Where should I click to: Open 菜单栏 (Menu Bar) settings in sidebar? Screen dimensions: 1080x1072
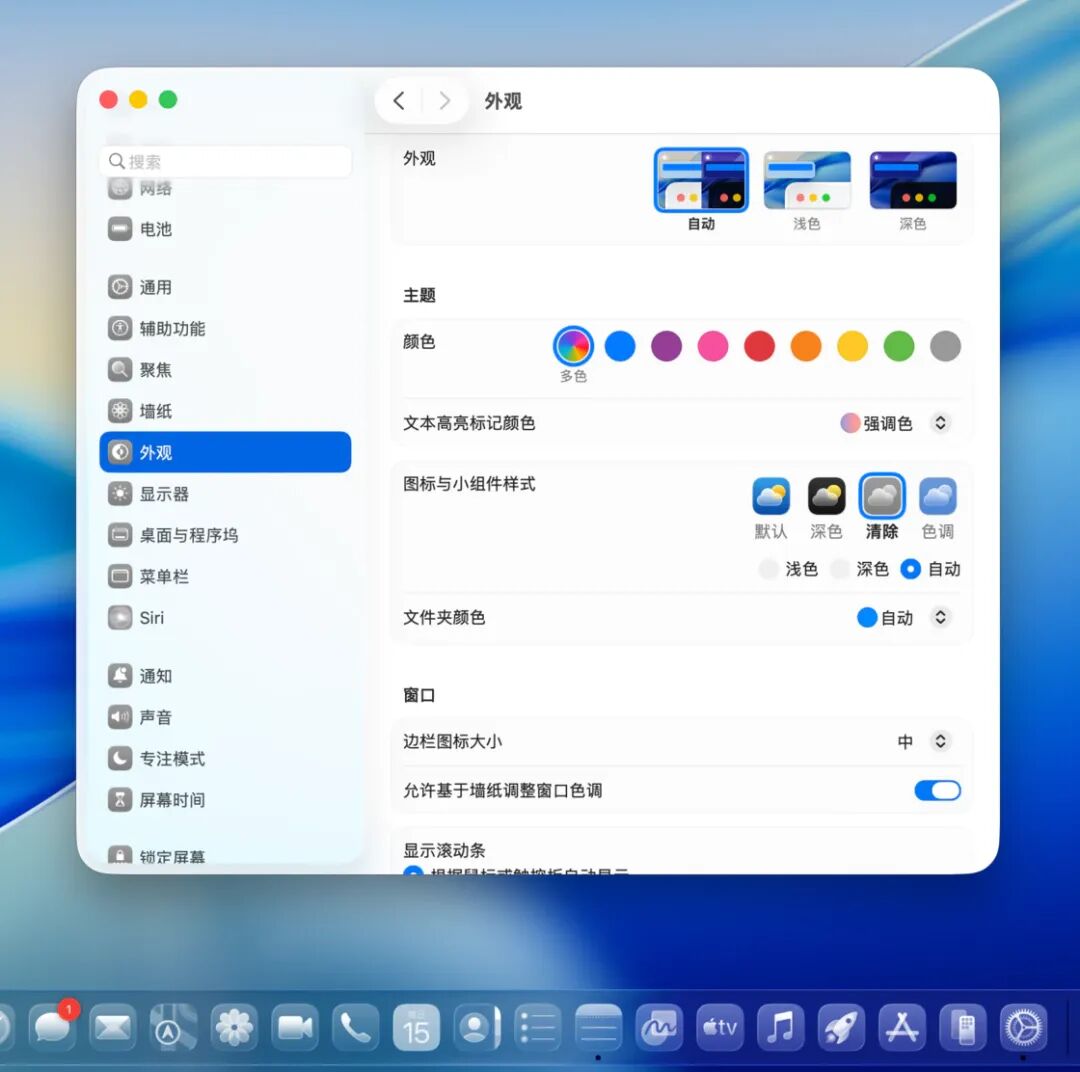[225, 577]
